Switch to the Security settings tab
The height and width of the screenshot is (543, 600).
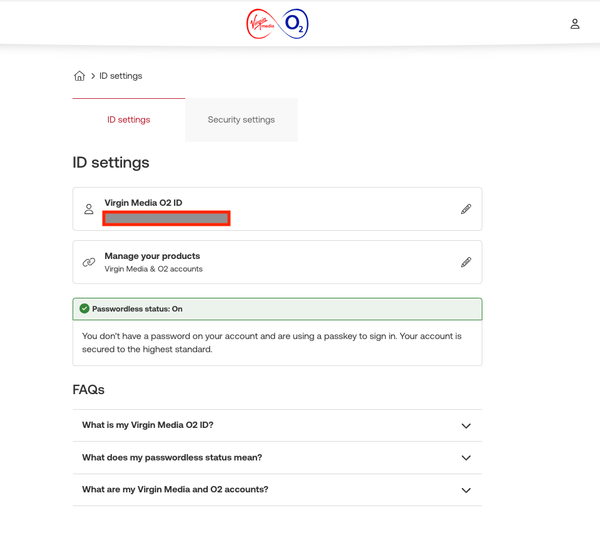(241, 120)
